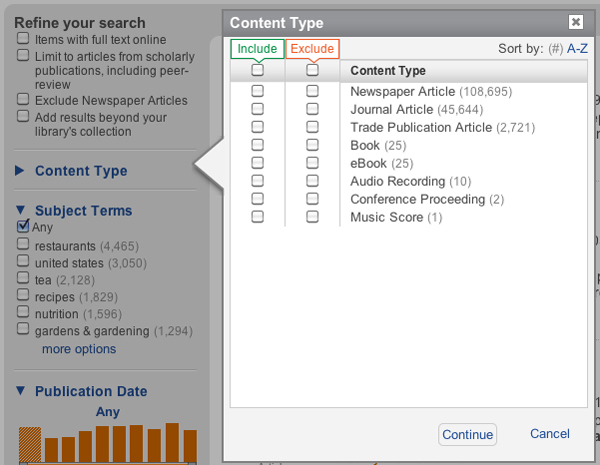Open more options under Subject Terms
Screen dimensions: 600x465
[x=79, y=349]
